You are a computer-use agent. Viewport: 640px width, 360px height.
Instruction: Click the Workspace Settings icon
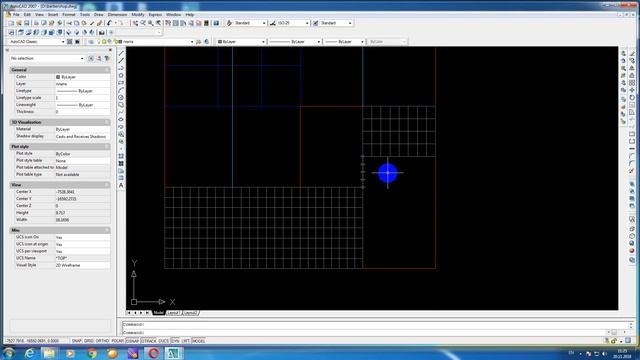click(x=70, y=42)
